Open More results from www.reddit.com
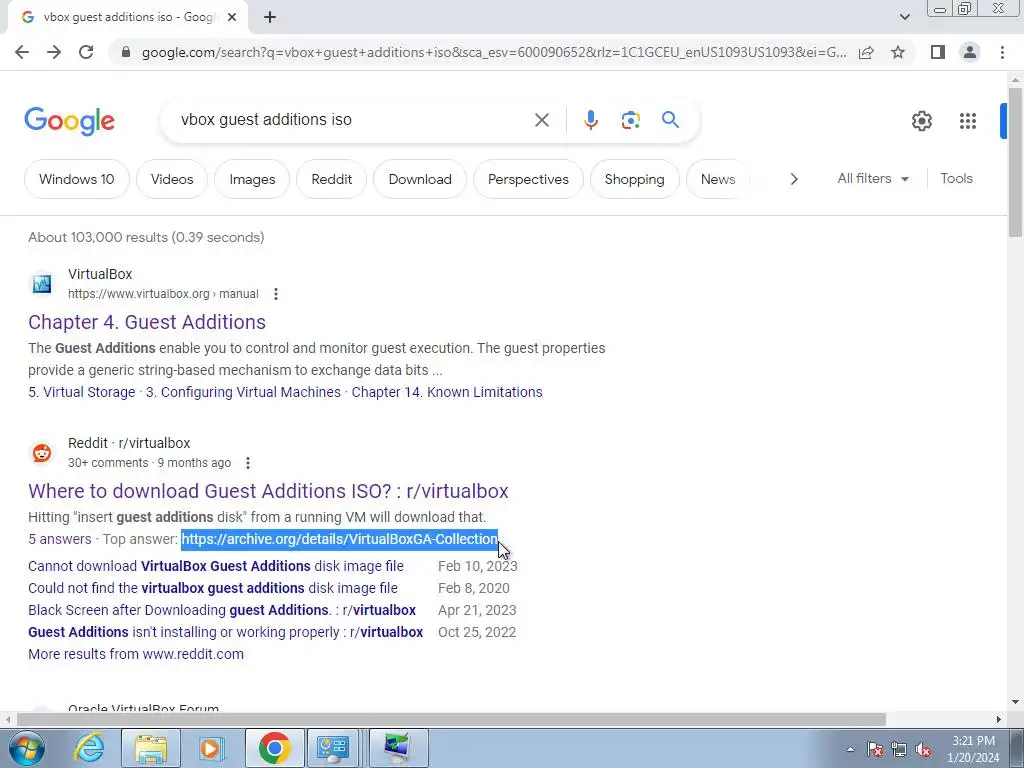 point(136,654)
